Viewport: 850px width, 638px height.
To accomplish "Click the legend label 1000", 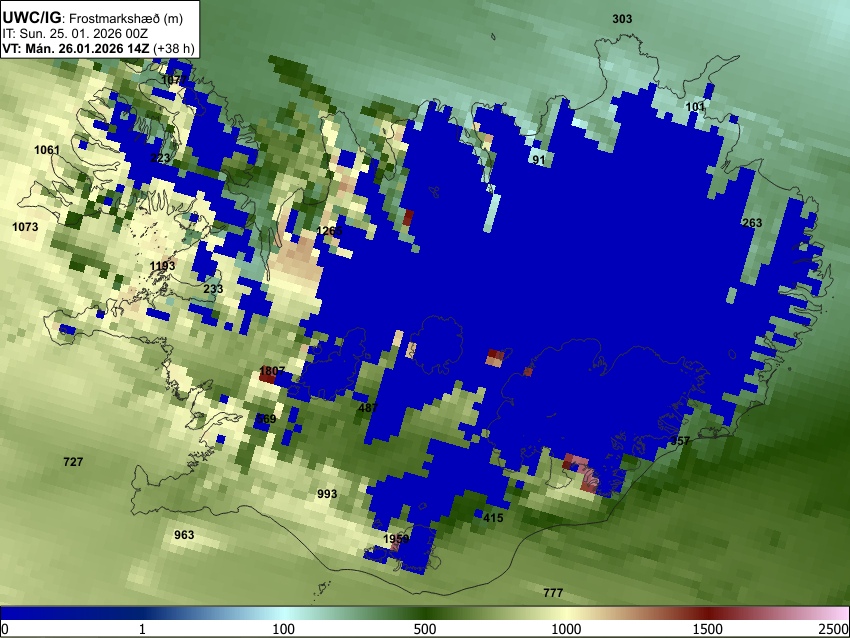I will coord(566,629).
